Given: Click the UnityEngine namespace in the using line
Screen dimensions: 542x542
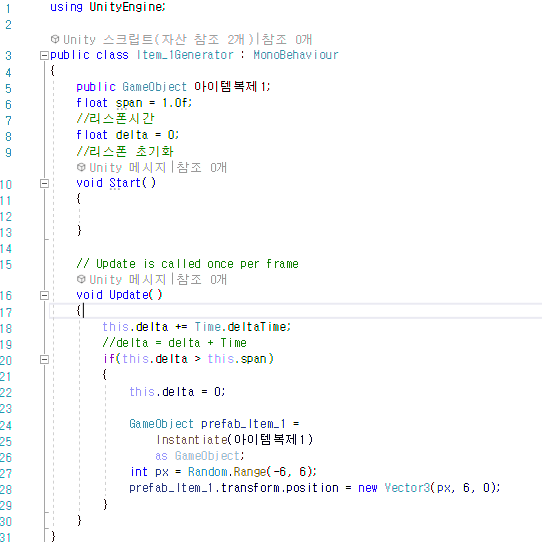Looking at the screenshot, I should point(126,7).
